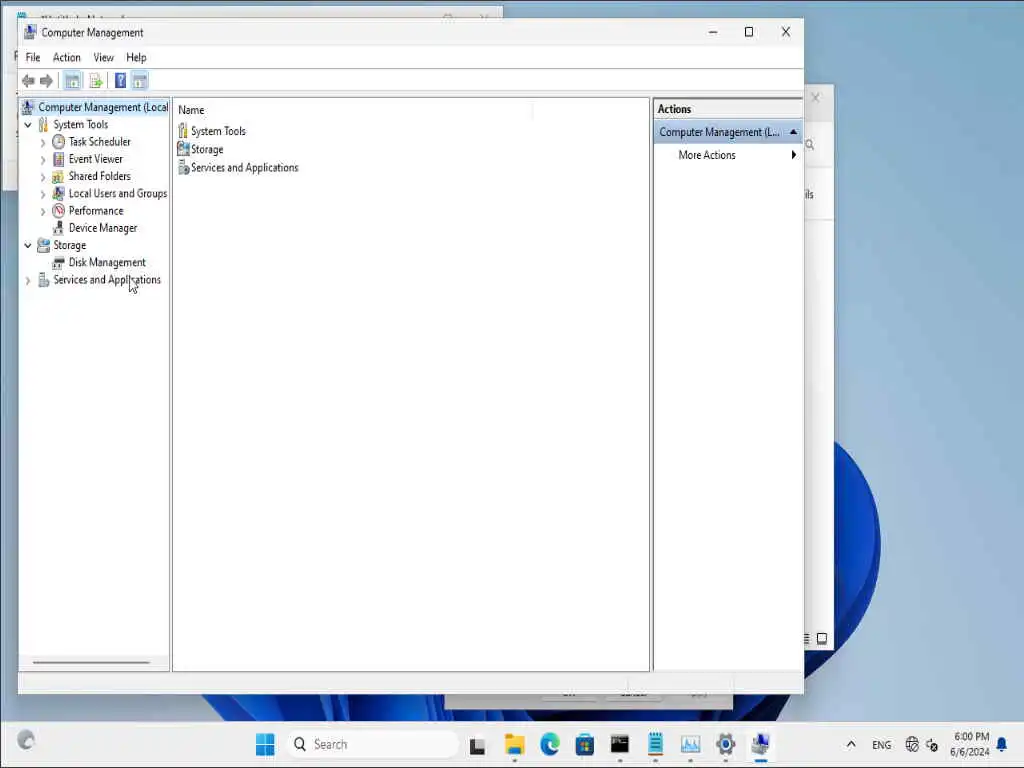The image size is (1024, 768).
Task: Toggle the Show/Hide Action Pane icon
Action: click(x=140, y=81)
